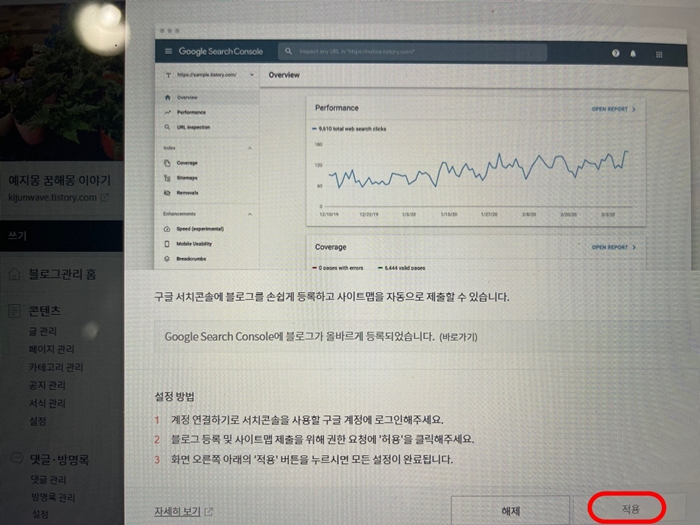Open the kijunwave.tistory.com blog link
The image size is (700, 525).
pyautogui.click(x=52, y=197)
